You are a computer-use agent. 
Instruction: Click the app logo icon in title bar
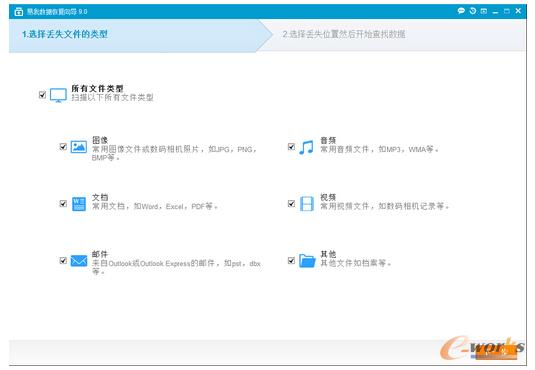pos(18,12)
